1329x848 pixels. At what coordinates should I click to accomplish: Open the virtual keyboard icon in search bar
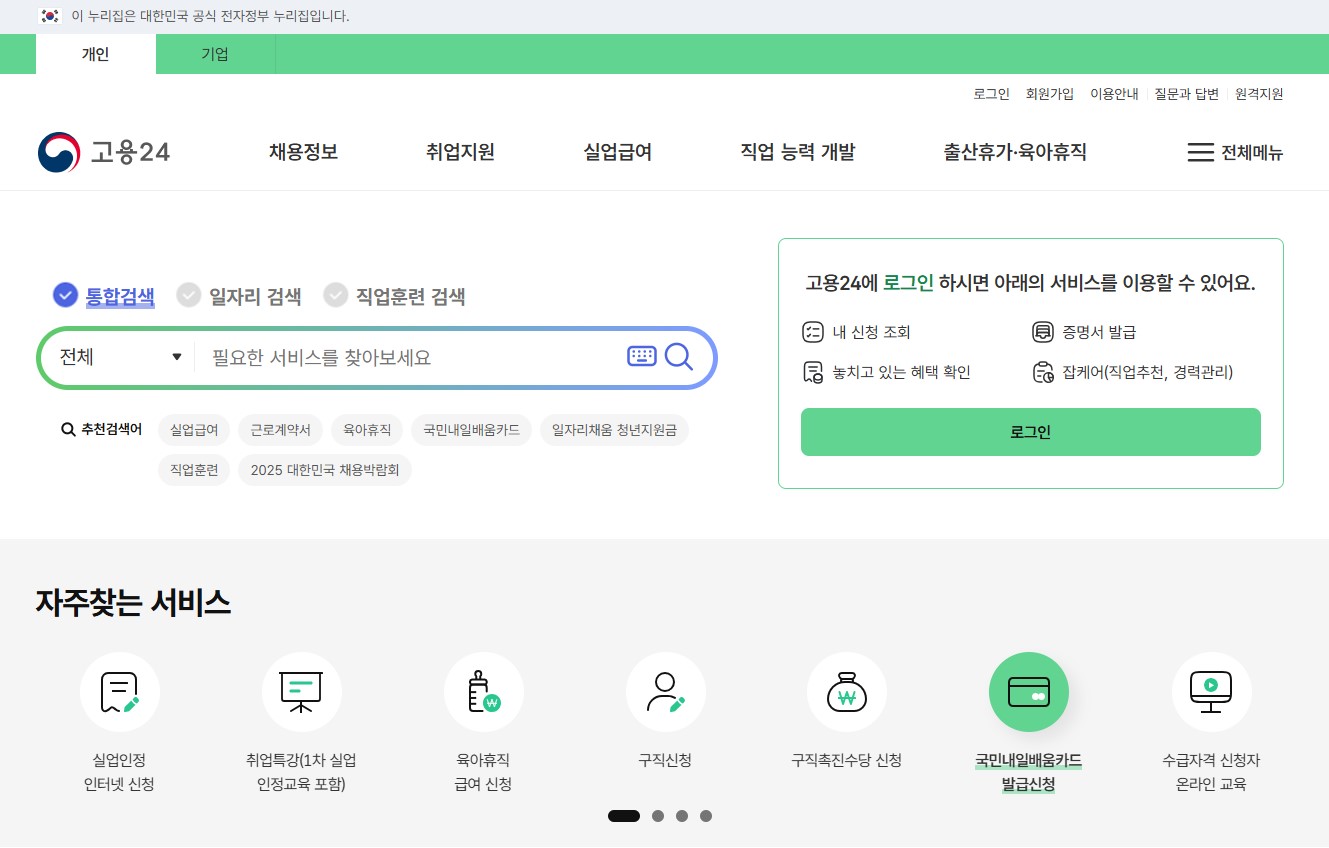point(642,357)
